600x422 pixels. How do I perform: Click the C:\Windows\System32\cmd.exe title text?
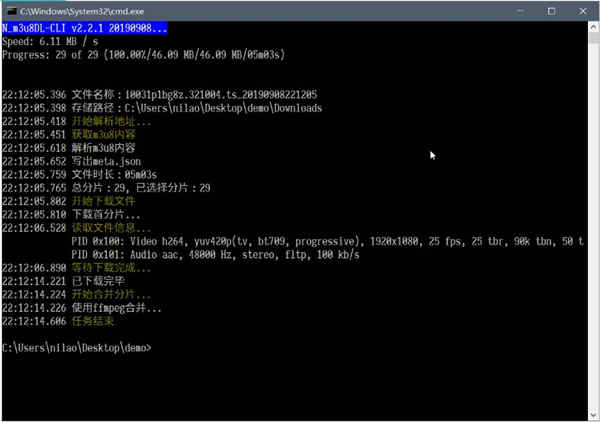pos(82,11)
